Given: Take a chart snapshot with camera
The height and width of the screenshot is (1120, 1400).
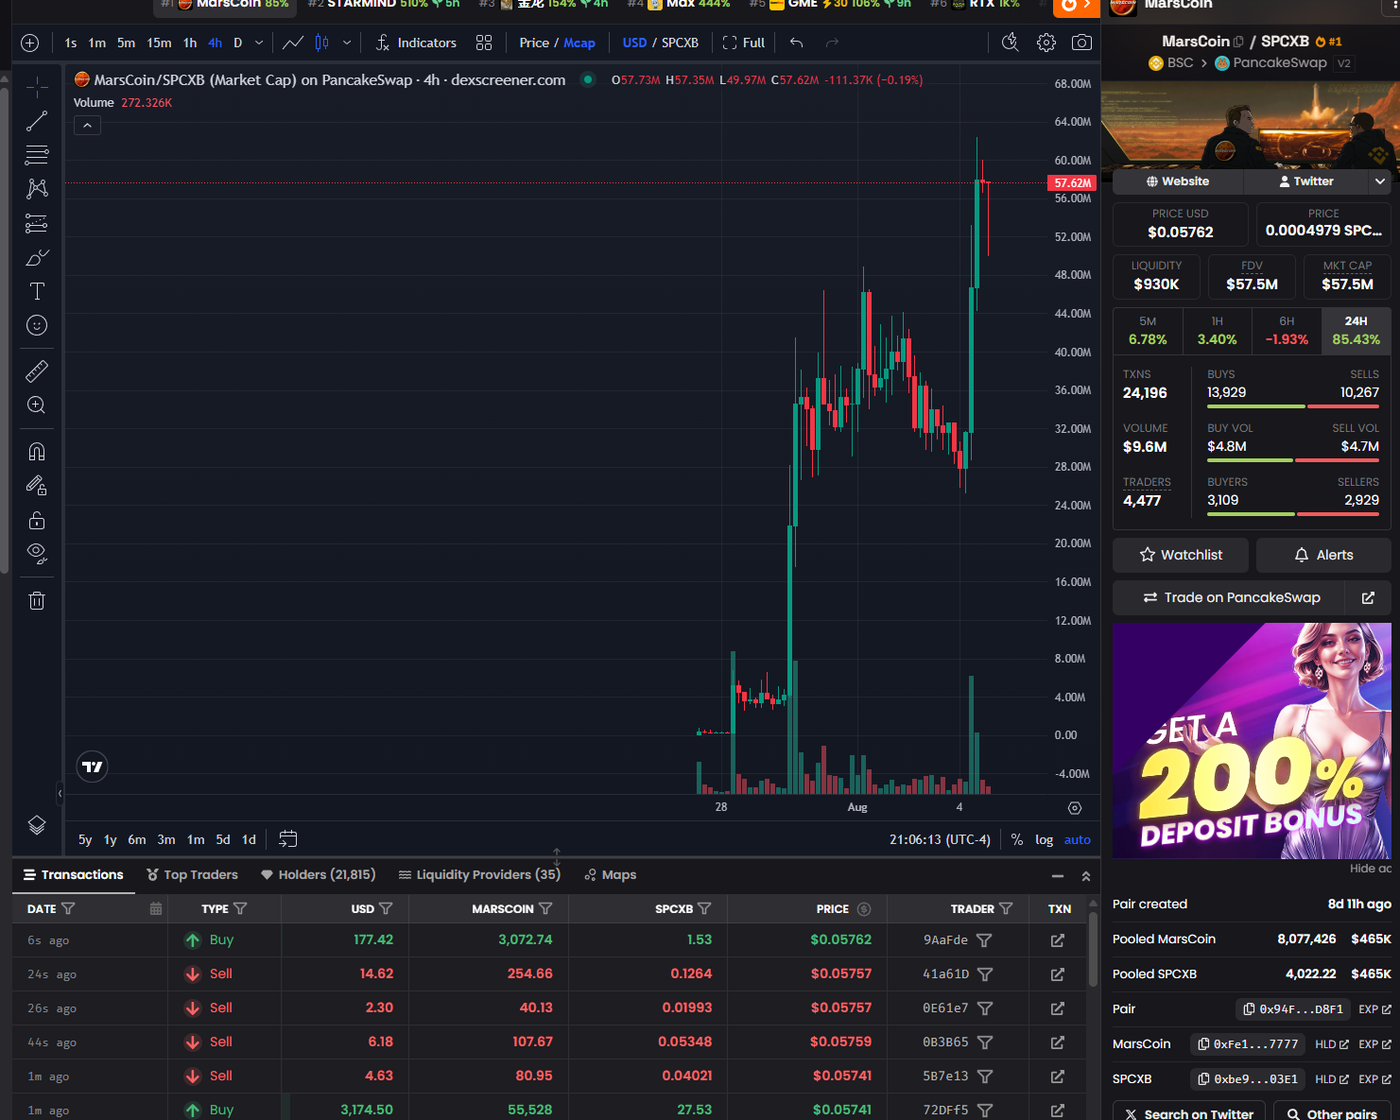Looking at the screenshot, I should click(x=1082, y=42).
